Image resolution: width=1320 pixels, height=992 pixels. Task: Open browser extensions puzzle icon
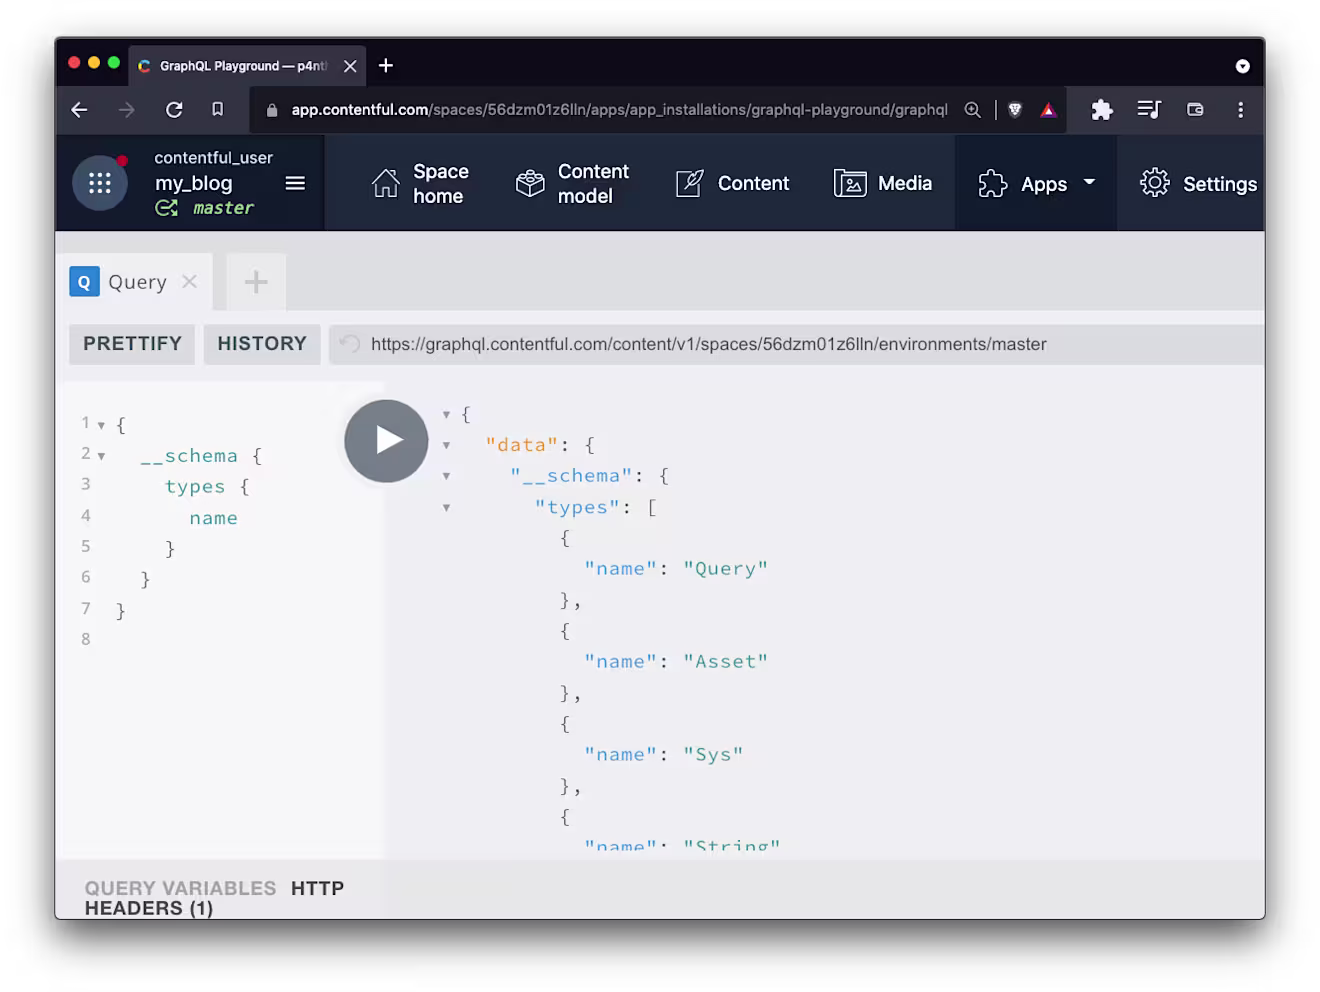pos(1102,110)
